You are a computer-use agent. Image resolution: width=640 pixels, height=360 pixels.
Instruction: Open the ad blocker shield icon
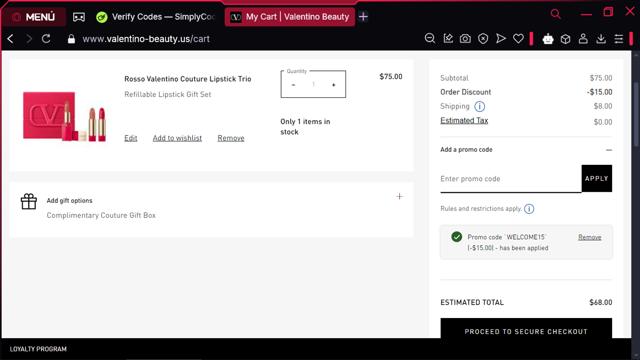483,39
